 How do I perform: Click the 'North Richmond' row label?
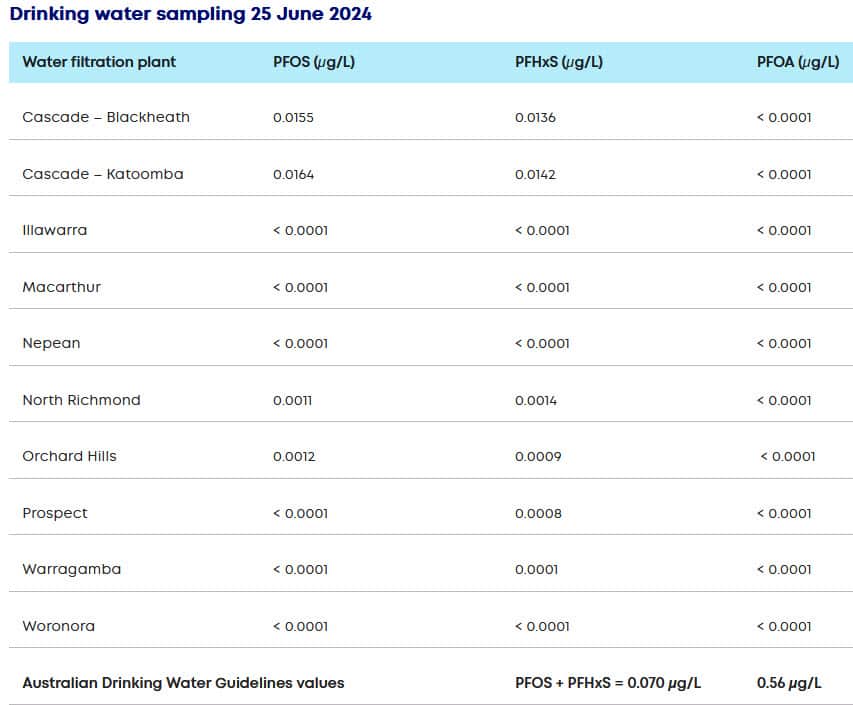click(81, 400)
